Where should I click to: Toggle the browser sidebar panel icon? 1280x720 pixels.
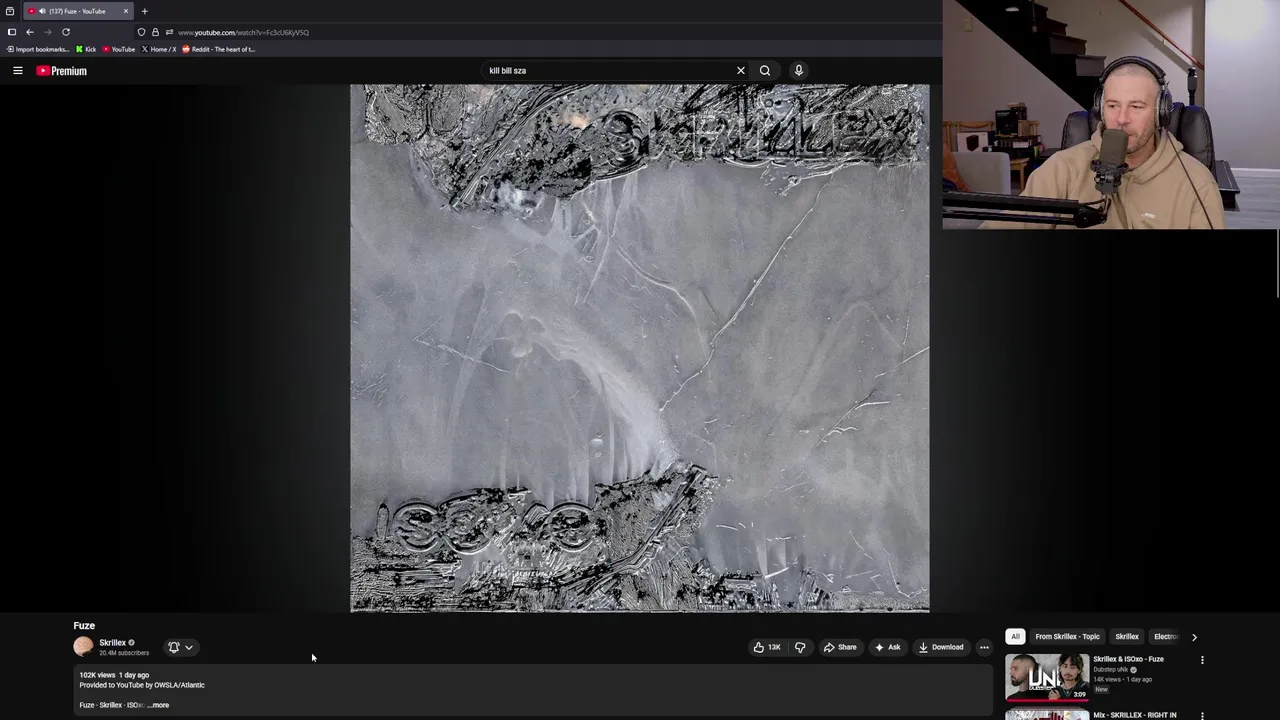tap(11, 32)
